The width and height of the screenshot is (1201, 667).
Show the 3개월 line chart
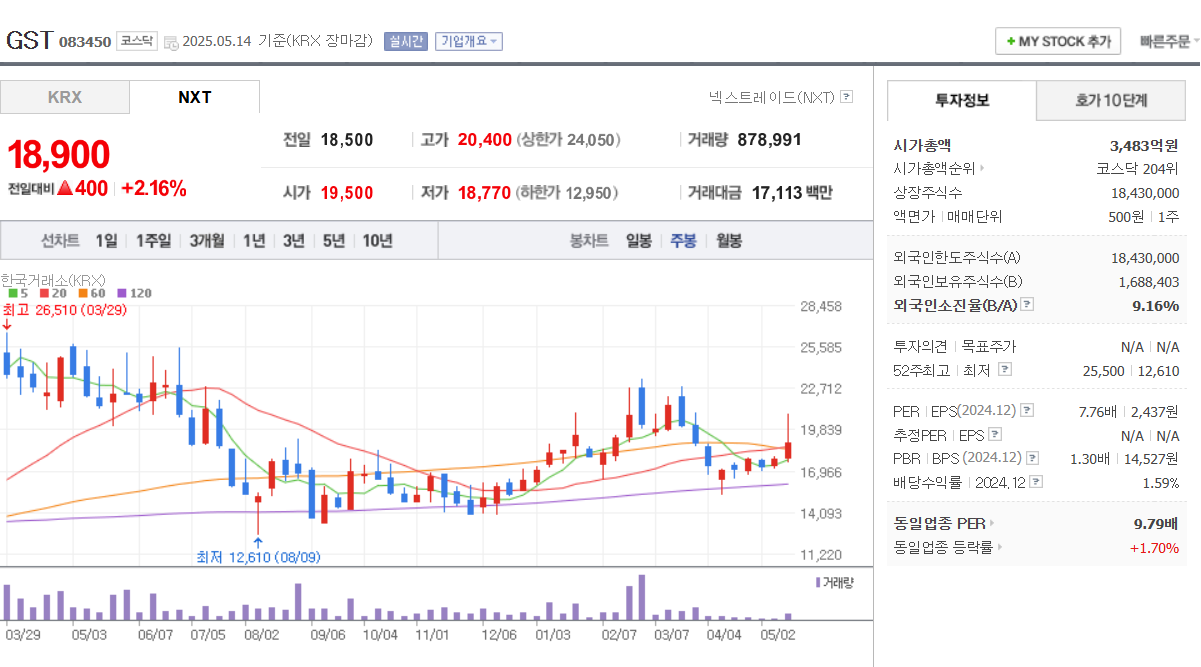click(207, 241)
